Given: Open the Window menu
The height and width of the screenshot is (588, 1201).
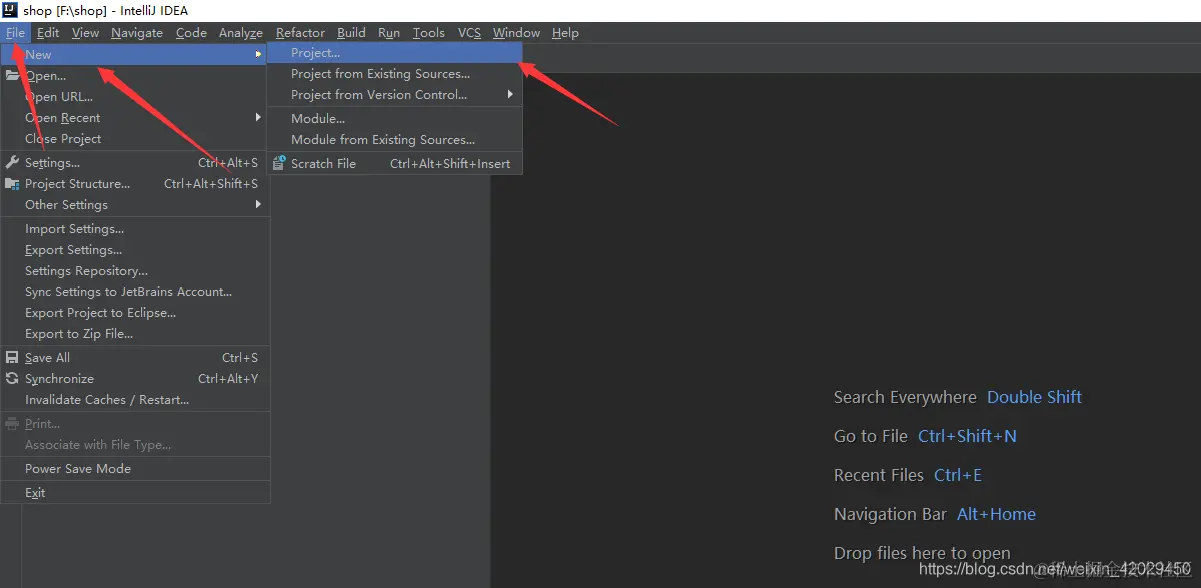Looking at the screenshot, I should click(516, 33).
